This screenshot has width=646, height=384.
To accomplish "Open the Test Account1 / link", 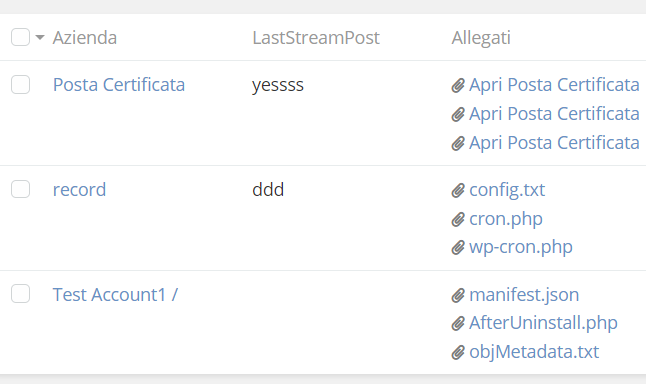I will pyautogui.click(x=115, y=295).
